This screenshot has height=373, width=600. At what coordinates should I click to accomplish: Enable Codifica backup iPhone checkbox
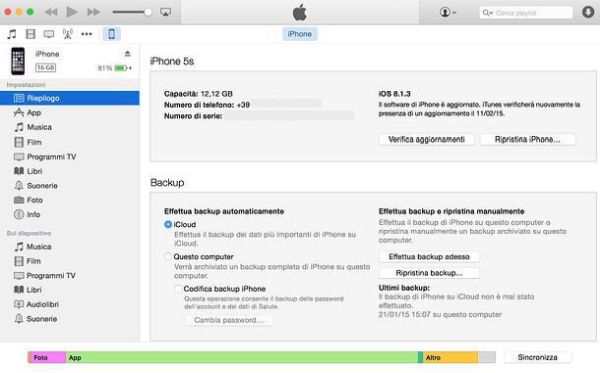178,289
